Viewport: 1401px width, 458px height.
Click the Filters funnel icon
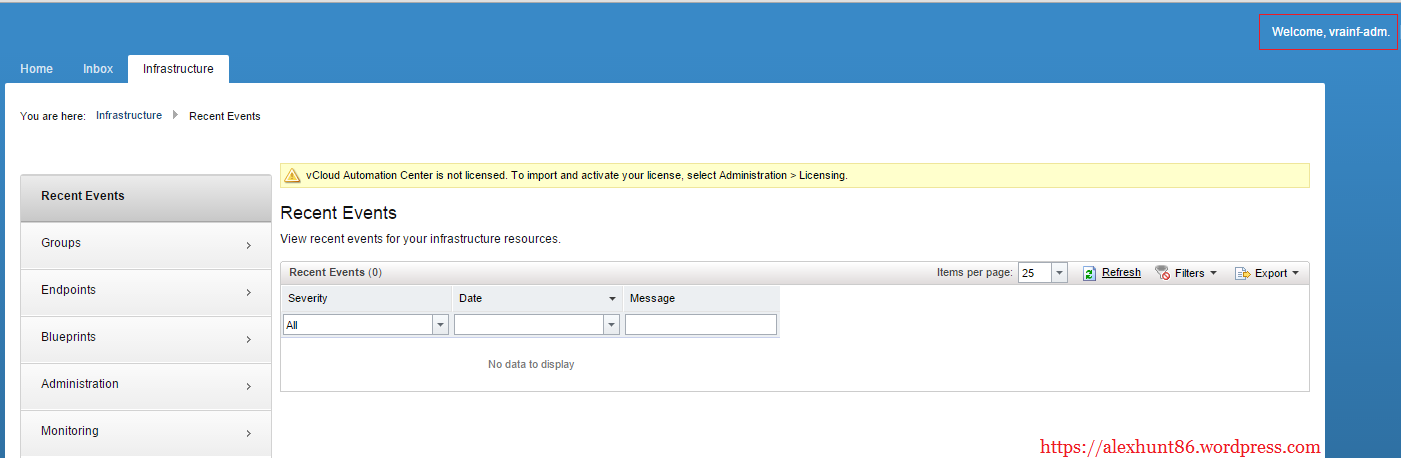point(1162,273)
